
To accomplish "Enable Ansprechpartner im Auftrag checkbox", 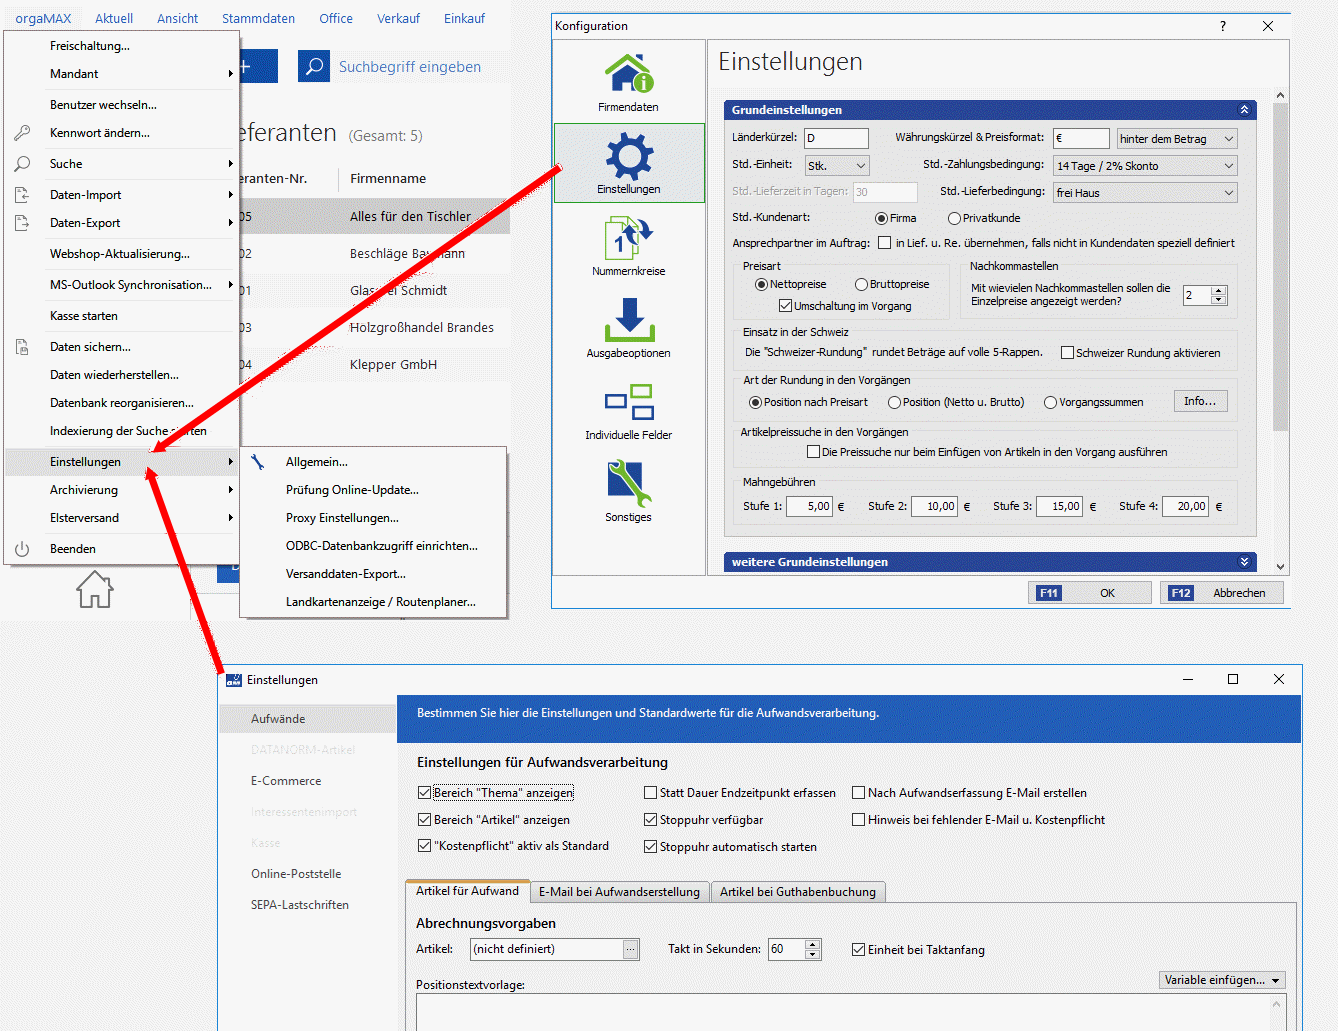I will (884, 243).
